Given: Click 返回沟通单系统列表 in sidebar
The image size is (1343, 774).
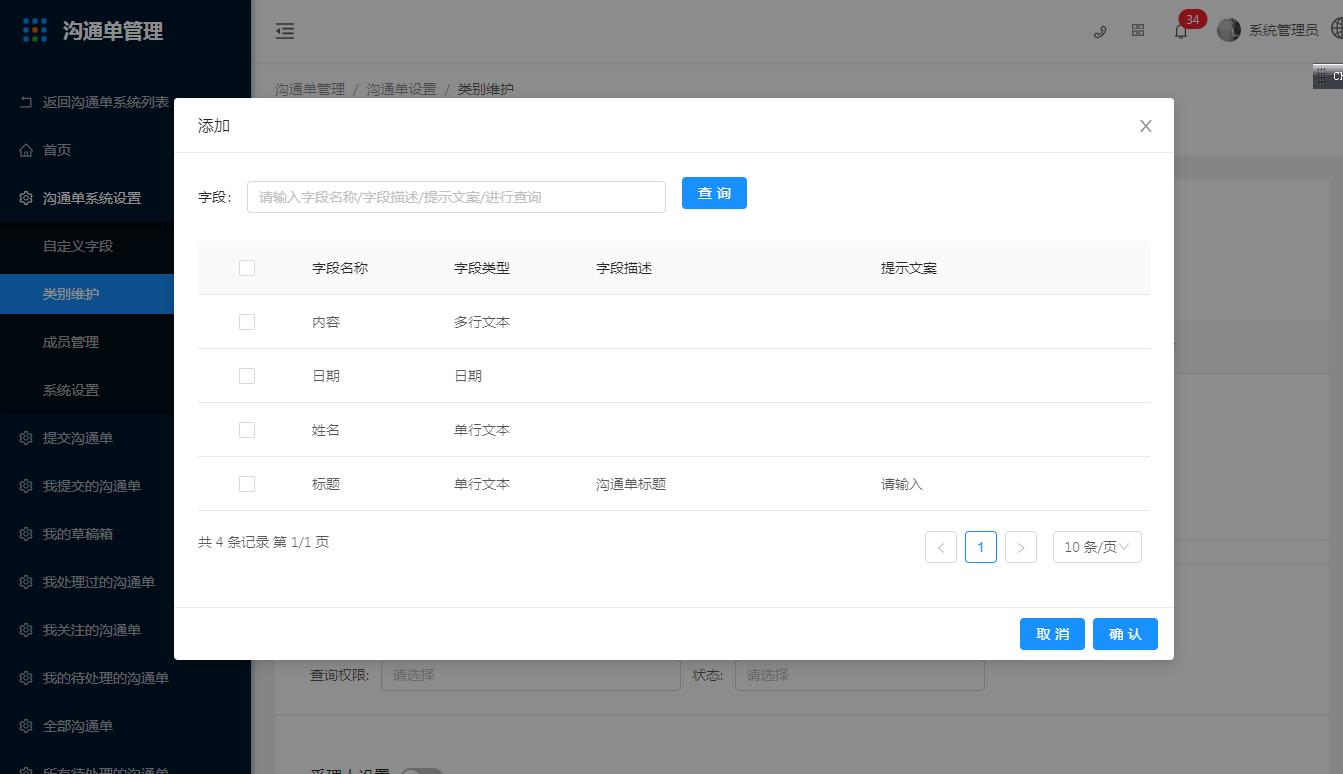Looking at the screenshot, I should coord(106,102).
